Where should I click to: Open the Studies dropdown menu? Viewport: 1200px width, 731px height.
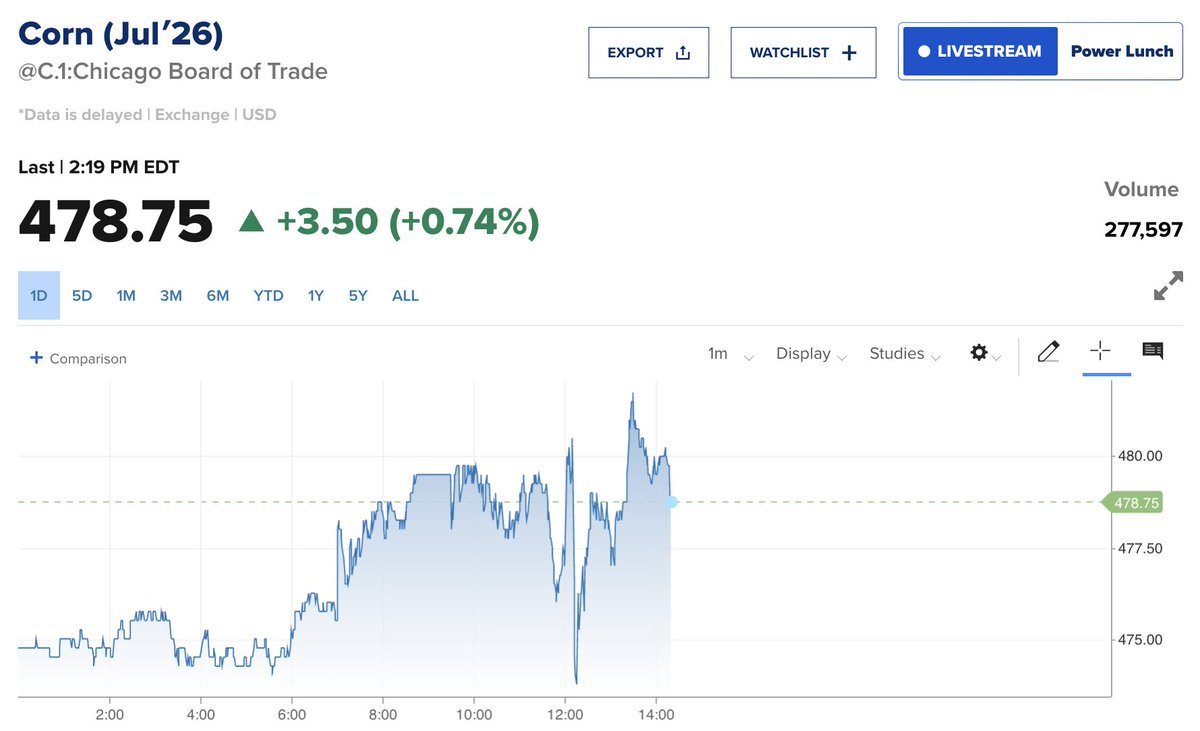point(905,354)
